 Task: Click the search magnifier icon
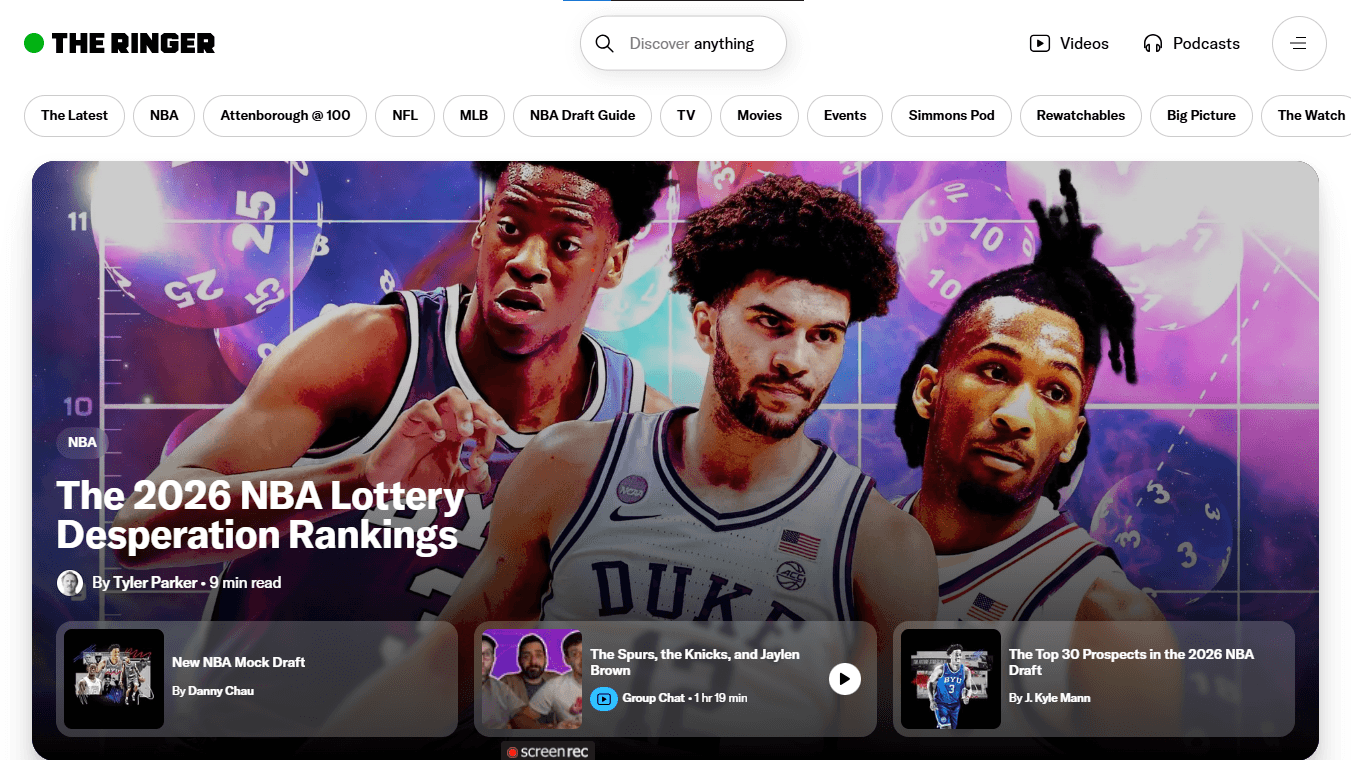click(604, 43)
